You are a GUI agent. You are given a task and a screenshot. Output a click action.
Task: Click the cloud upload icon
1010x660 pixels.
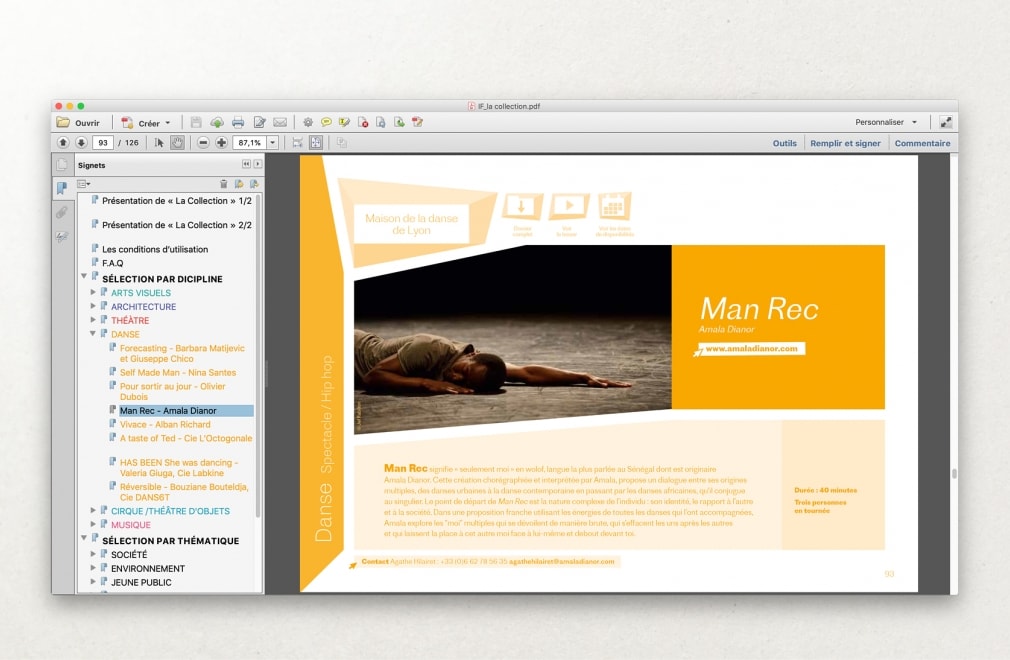[217, 123]
